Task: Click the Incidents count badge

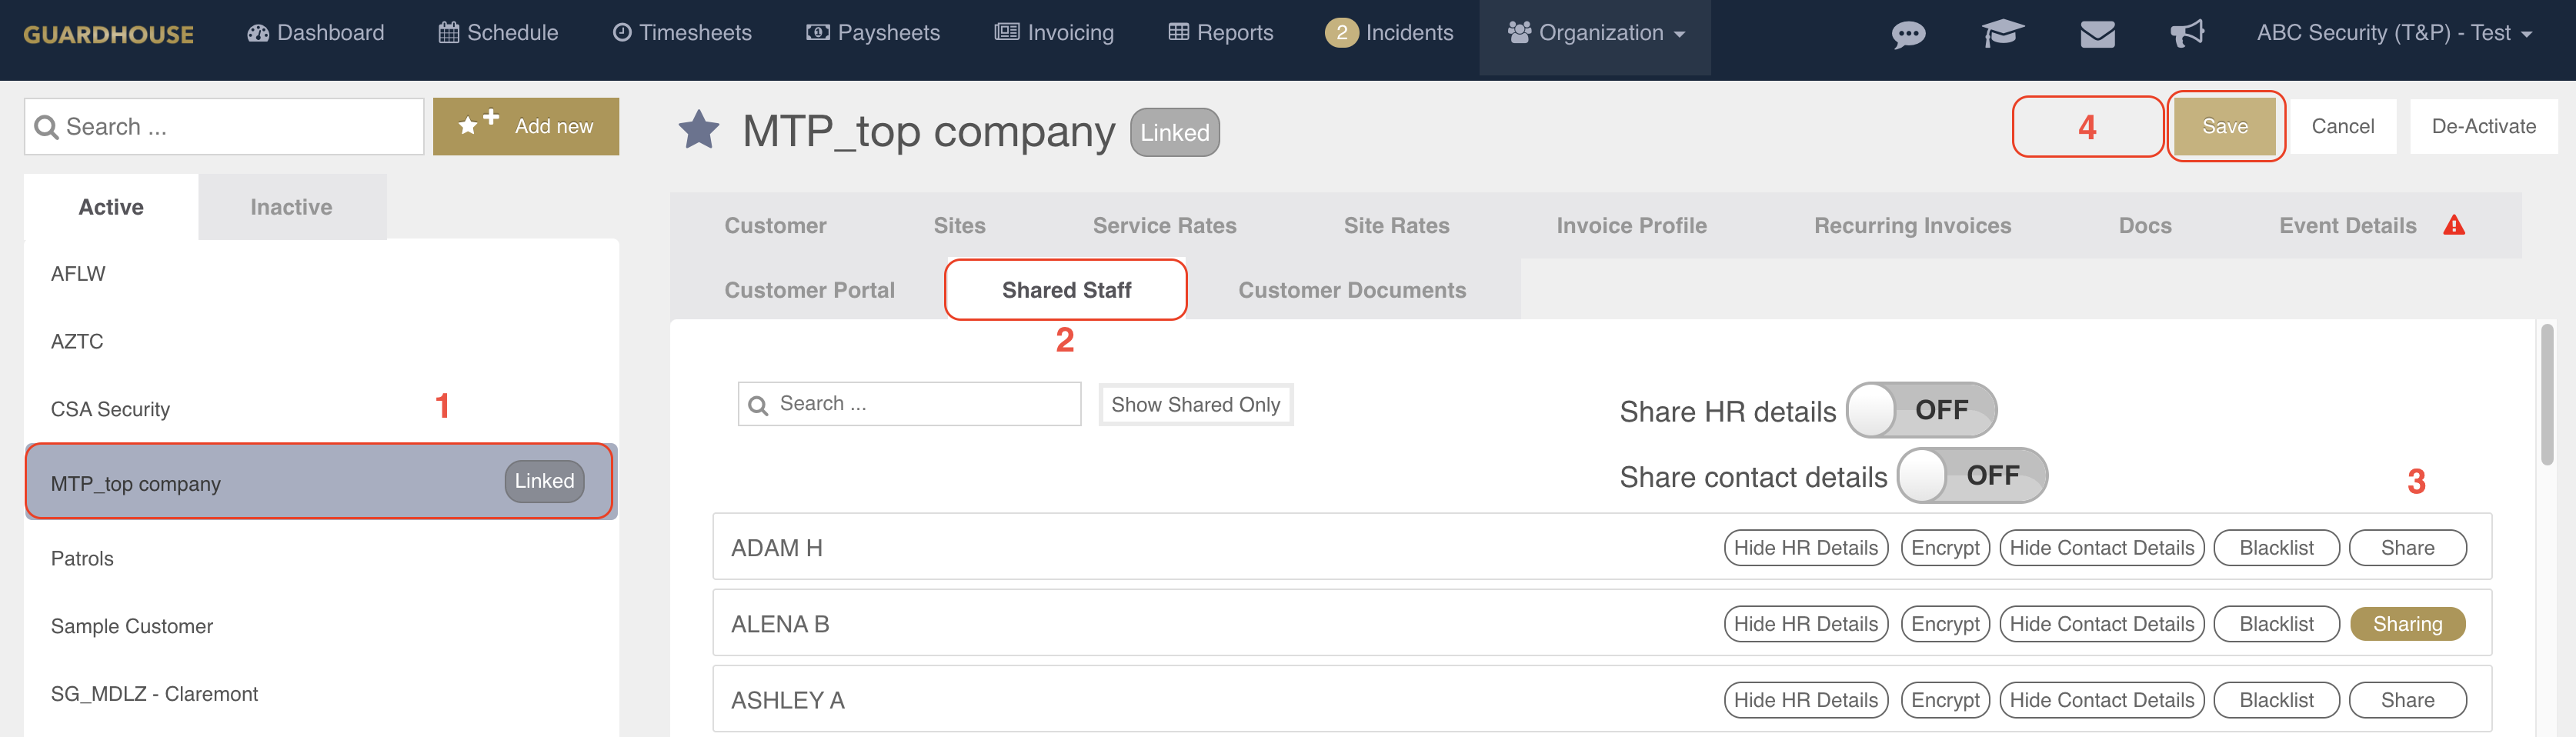Action: [1341, 33]
